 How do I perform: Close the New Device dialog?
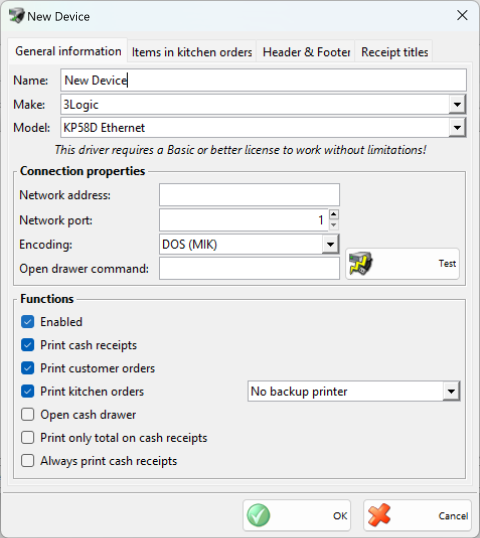(462, 15)
